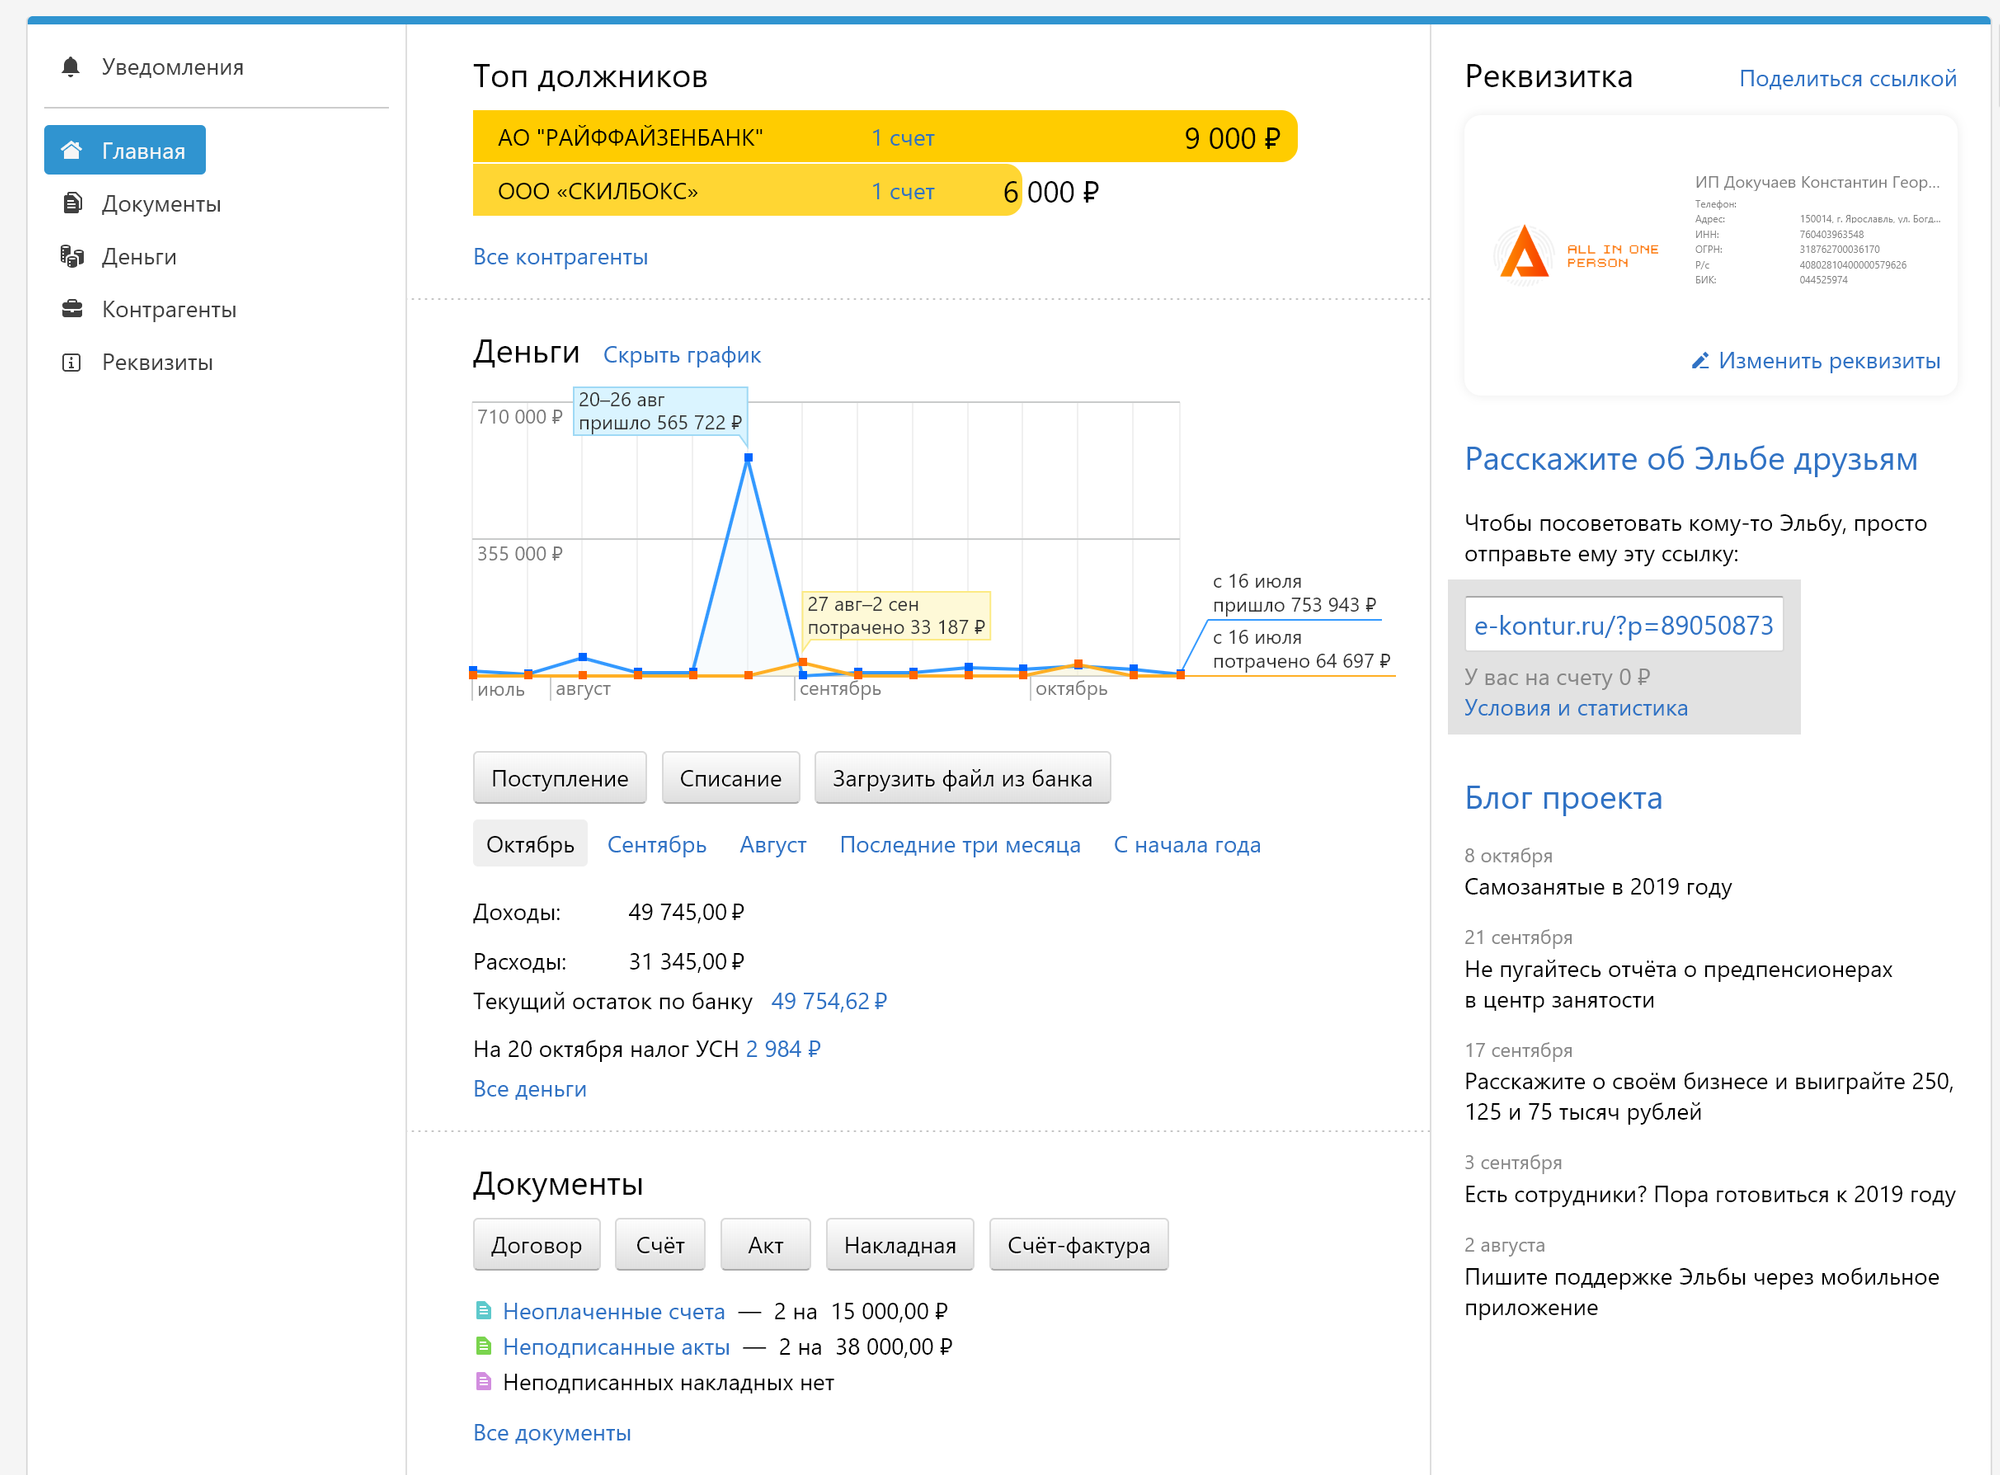The height and width of the screenshot is (1475, 2000).
Task: Create a new Счёт-фактура document
Action: coord(1078,1245)
